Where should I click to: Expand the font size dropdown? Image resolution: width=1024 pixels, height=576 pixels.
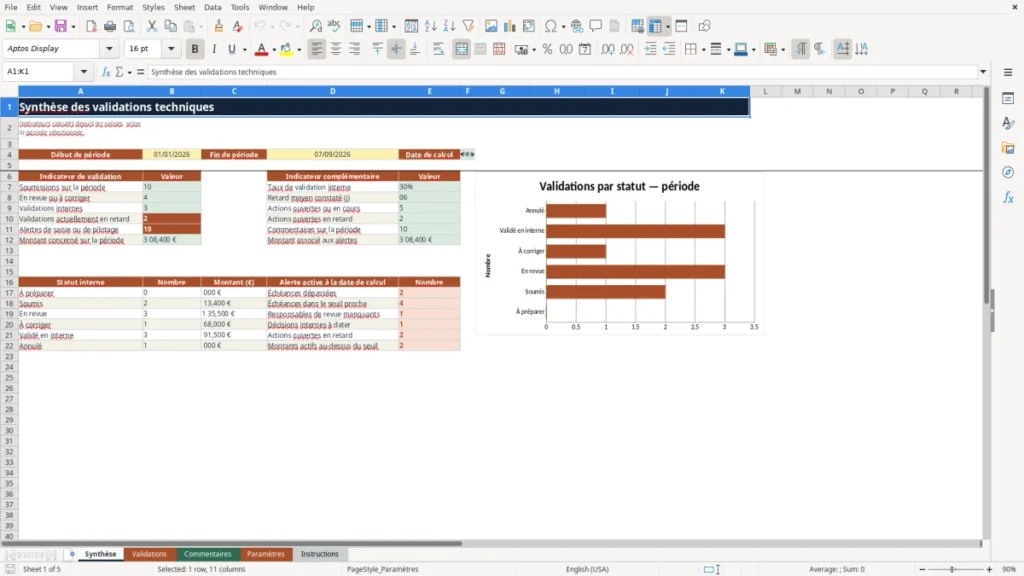tap(171, 49)
